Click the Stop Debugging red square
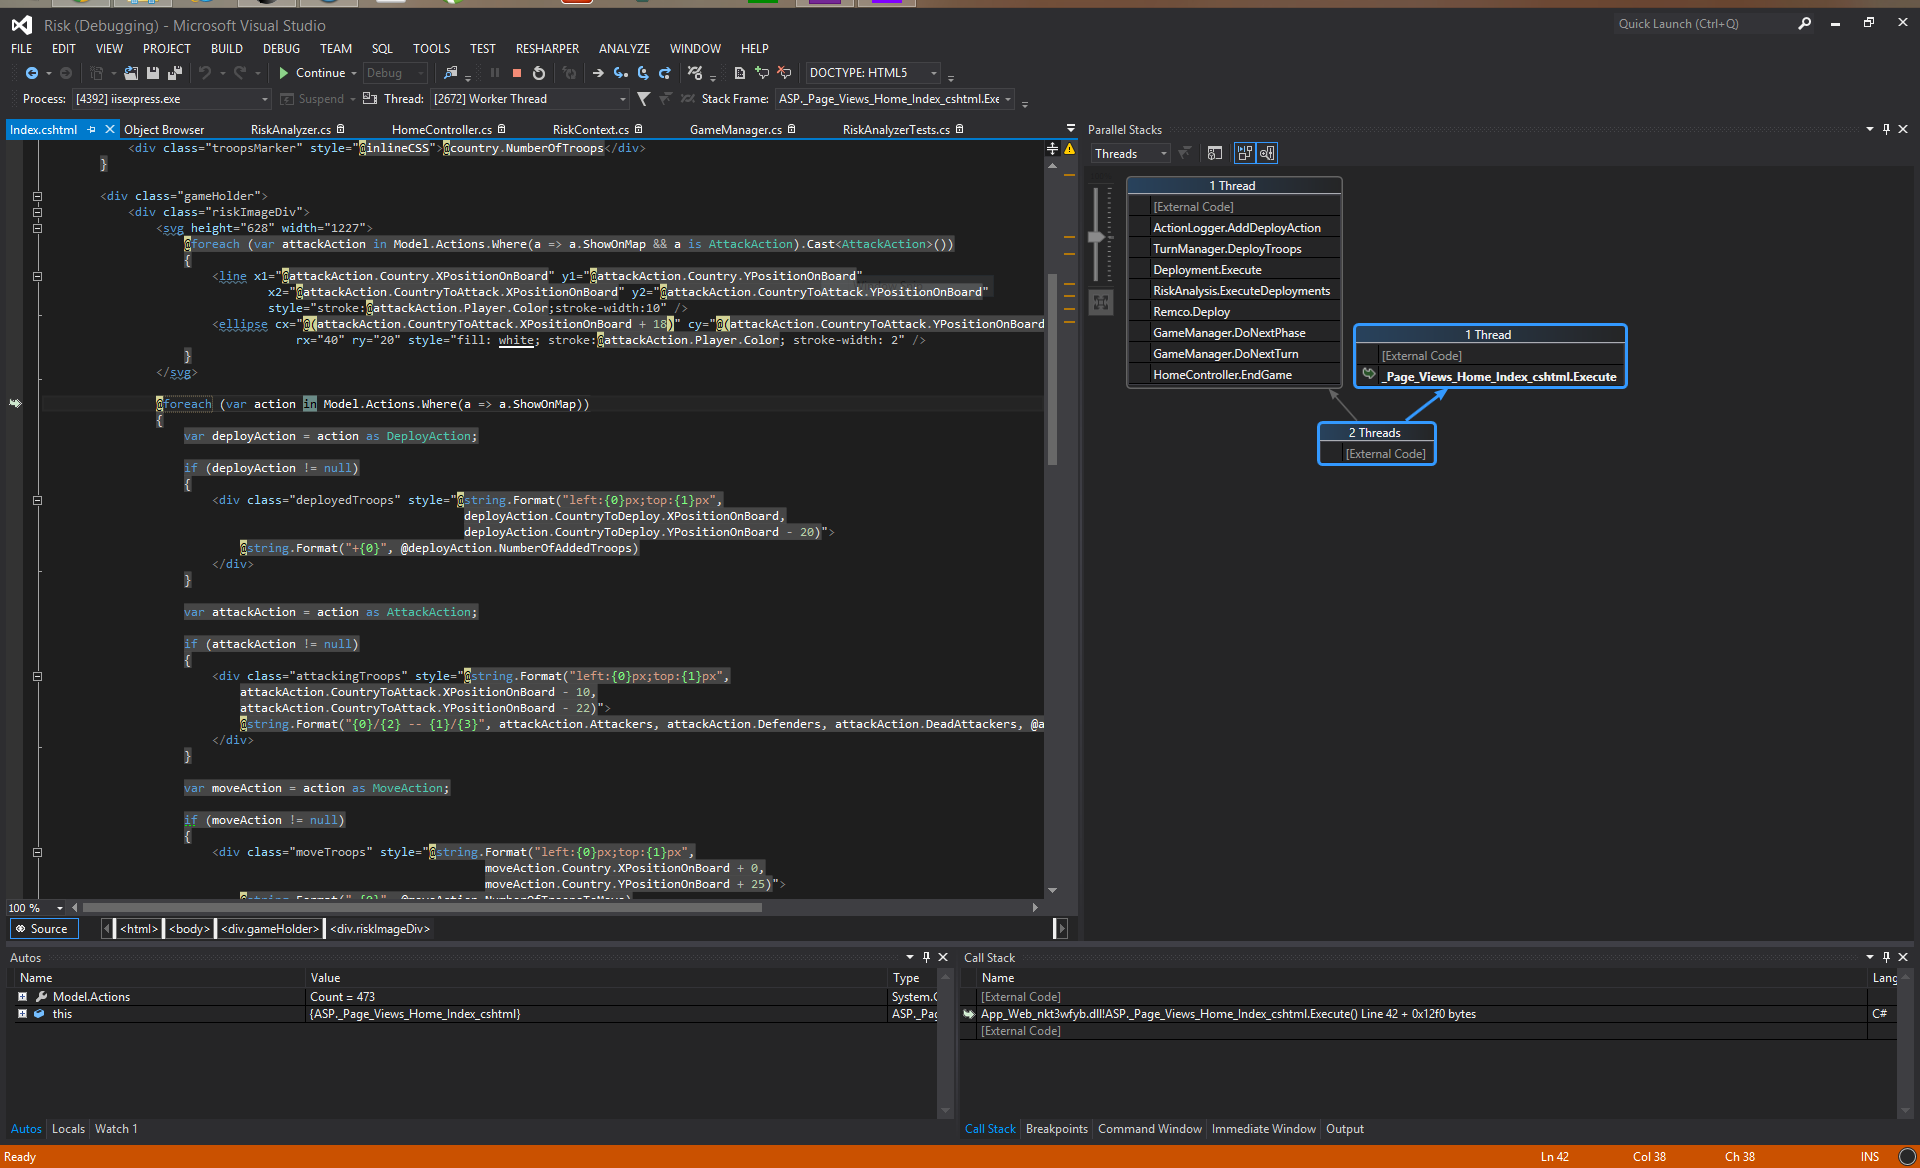The height and width of the screenshot is (1168, 1920). point(517,73)
